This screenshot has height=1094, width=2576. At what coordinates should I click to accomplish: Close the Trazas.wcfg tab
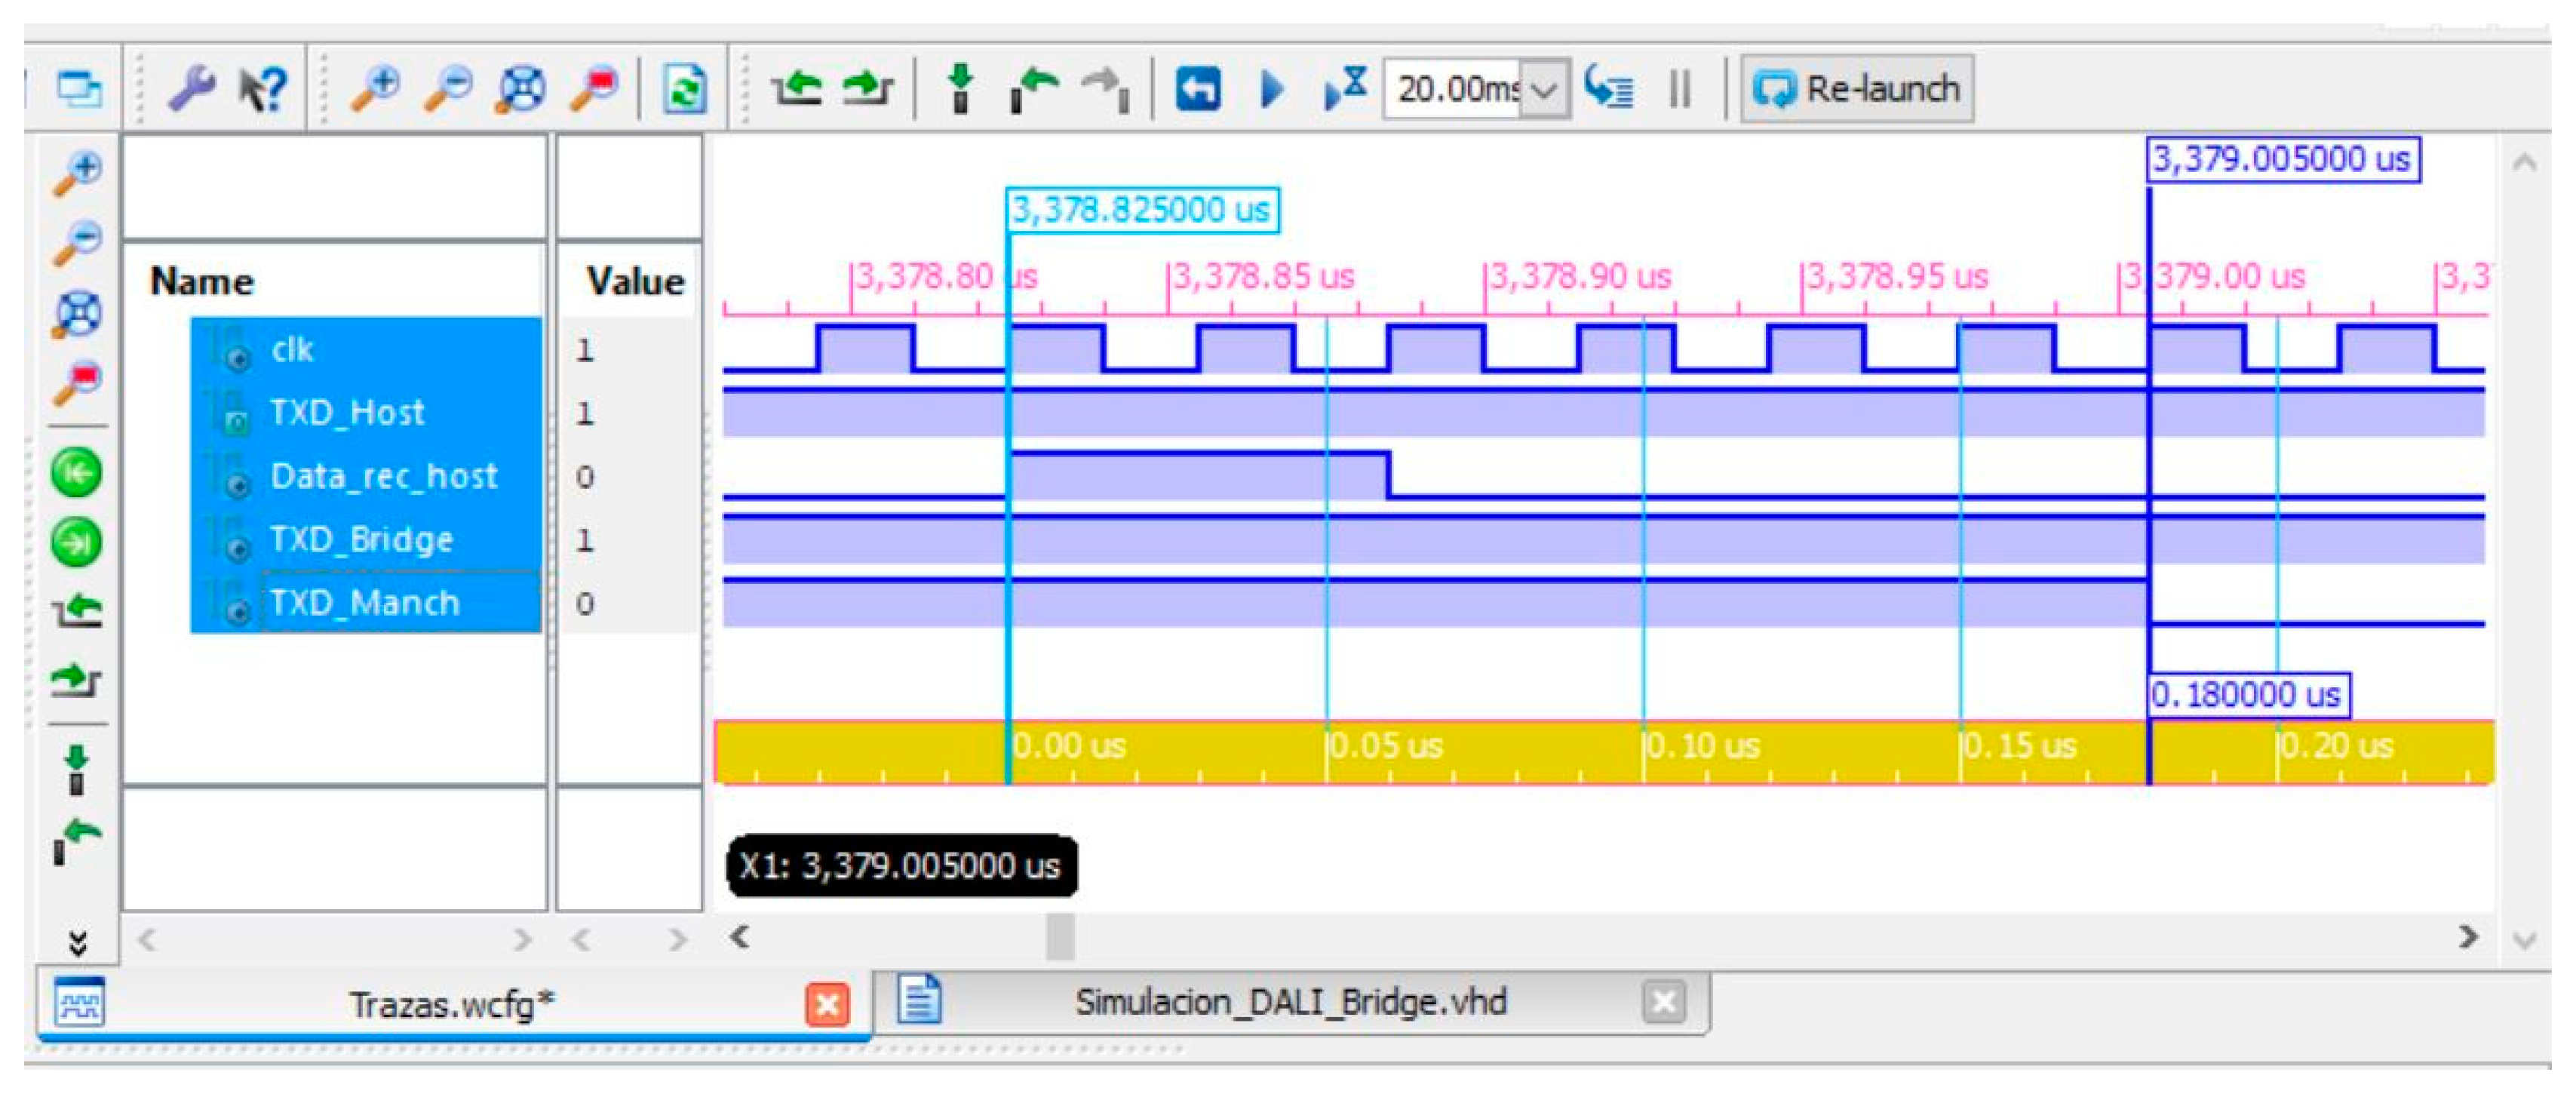(827, 1005)
